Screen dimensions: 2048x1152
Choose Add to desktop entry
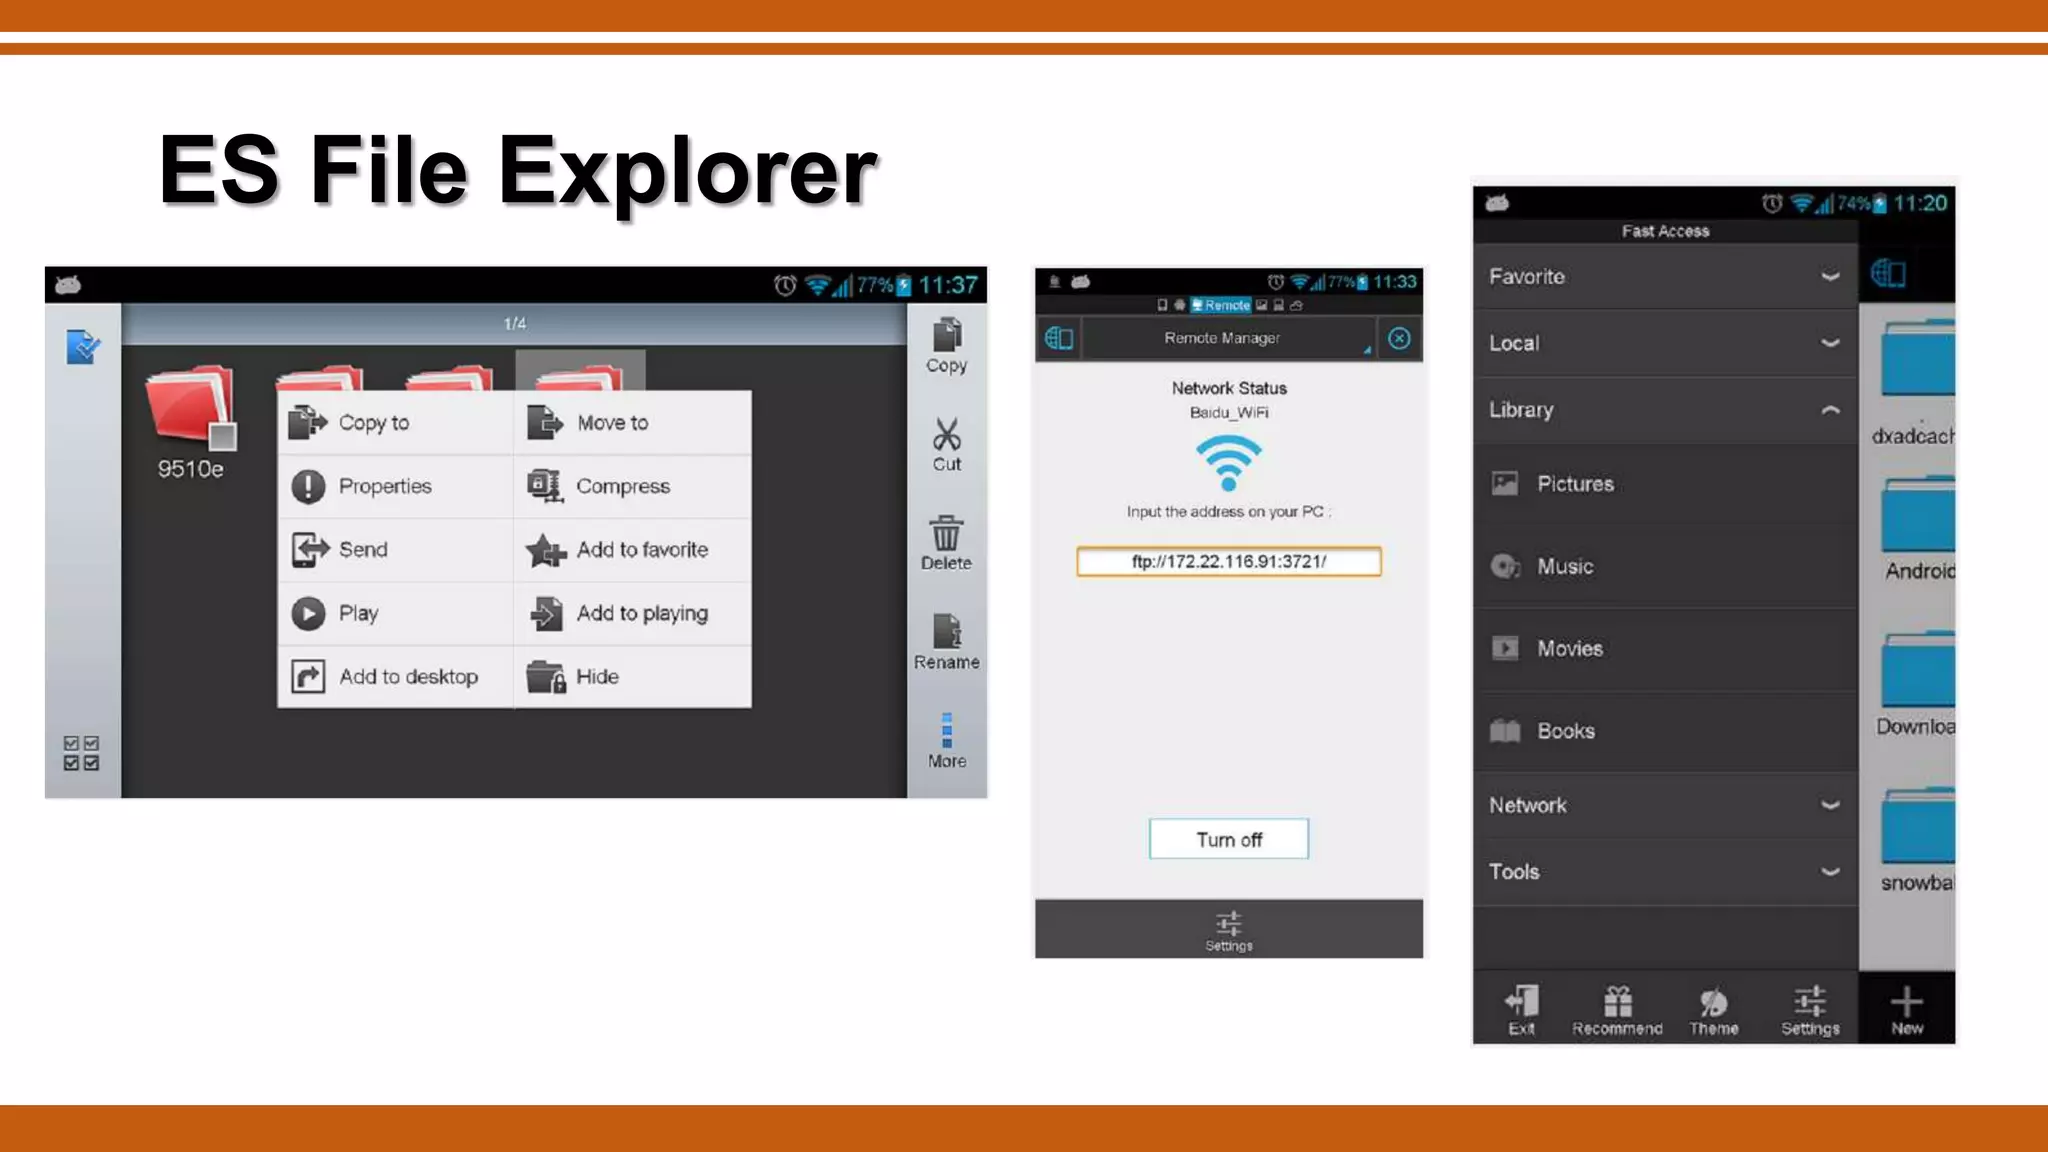point(395,677)
